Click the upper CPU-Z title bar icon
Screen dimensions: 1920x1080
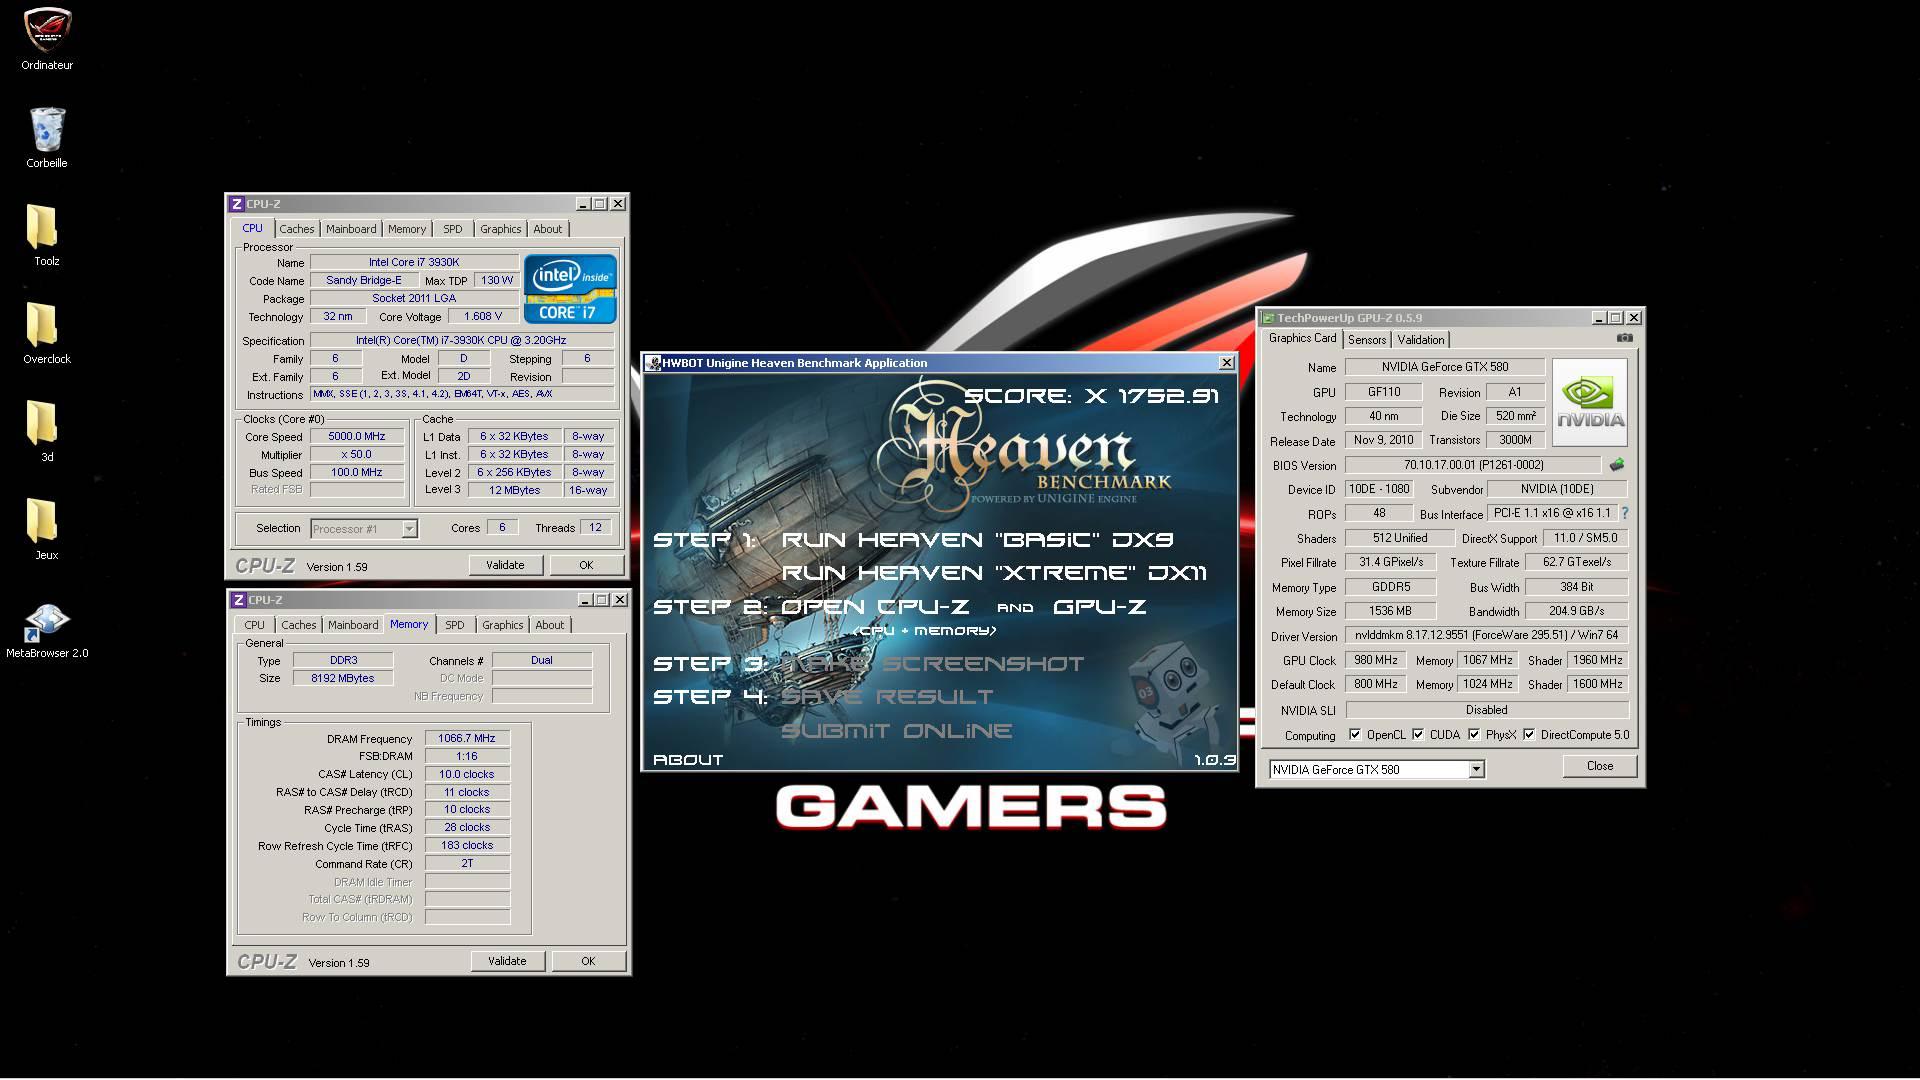pyautogui.click(x=237, y=204)
